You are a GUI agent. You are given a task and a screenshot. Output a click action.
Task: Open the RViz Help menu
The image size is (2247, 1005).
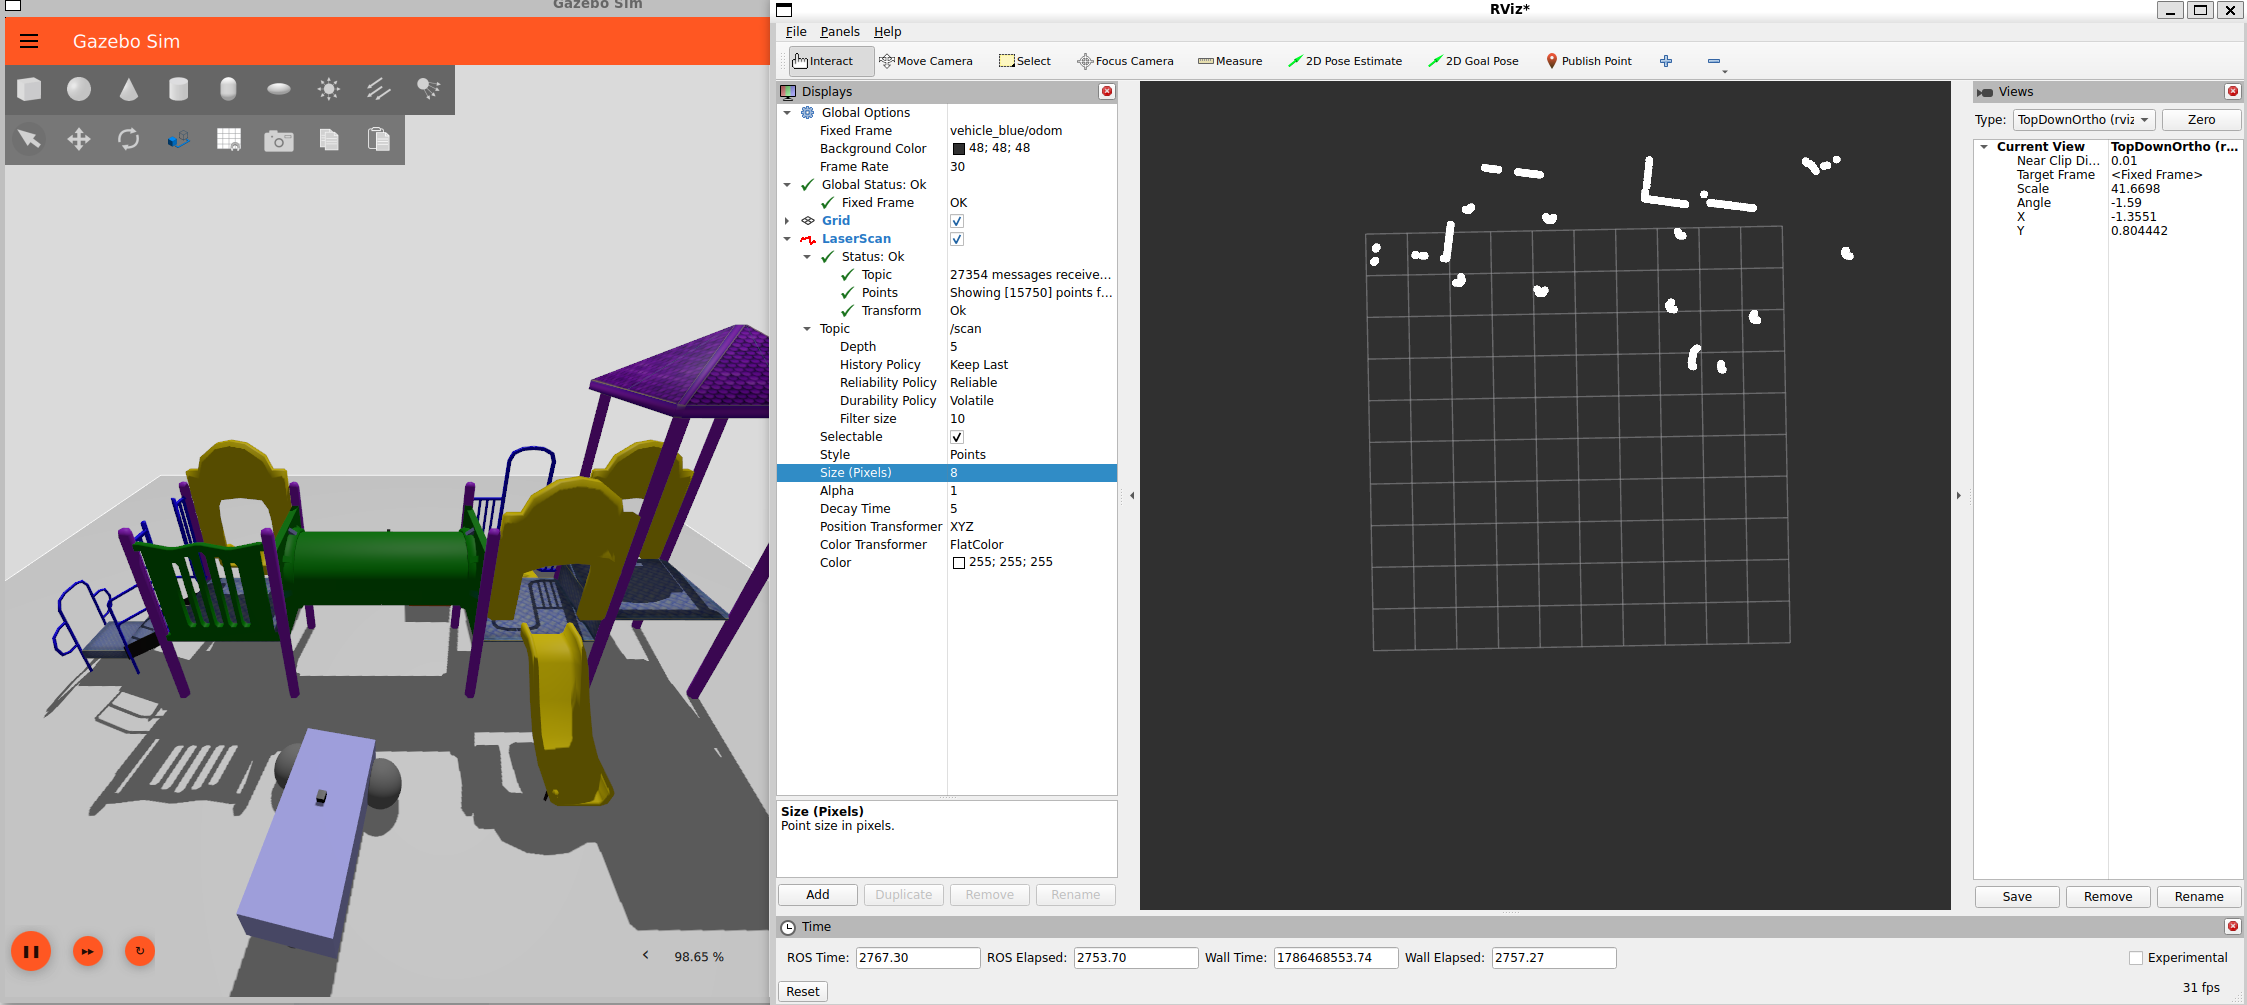pyautogui.click(x=888, y=31)
